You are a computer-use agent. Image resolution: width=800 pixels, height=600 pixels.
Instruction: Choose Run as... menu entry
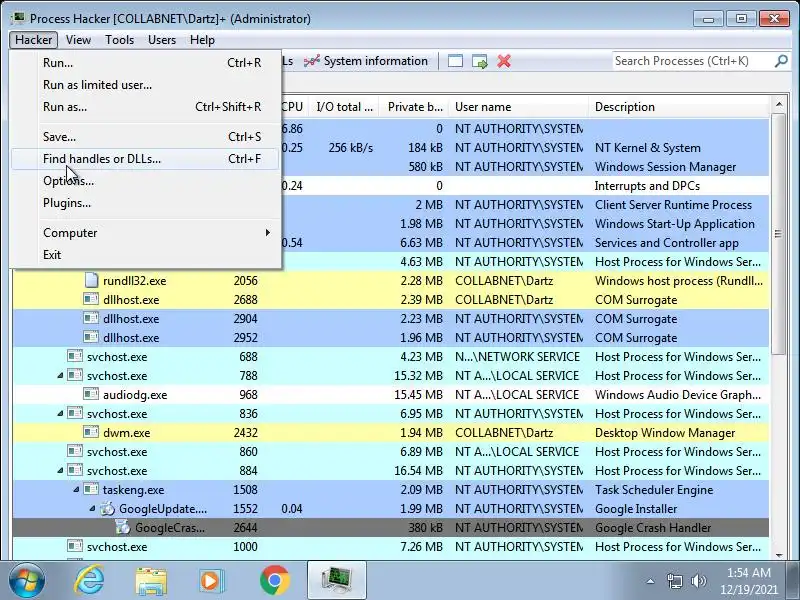(x=145, y=107)
